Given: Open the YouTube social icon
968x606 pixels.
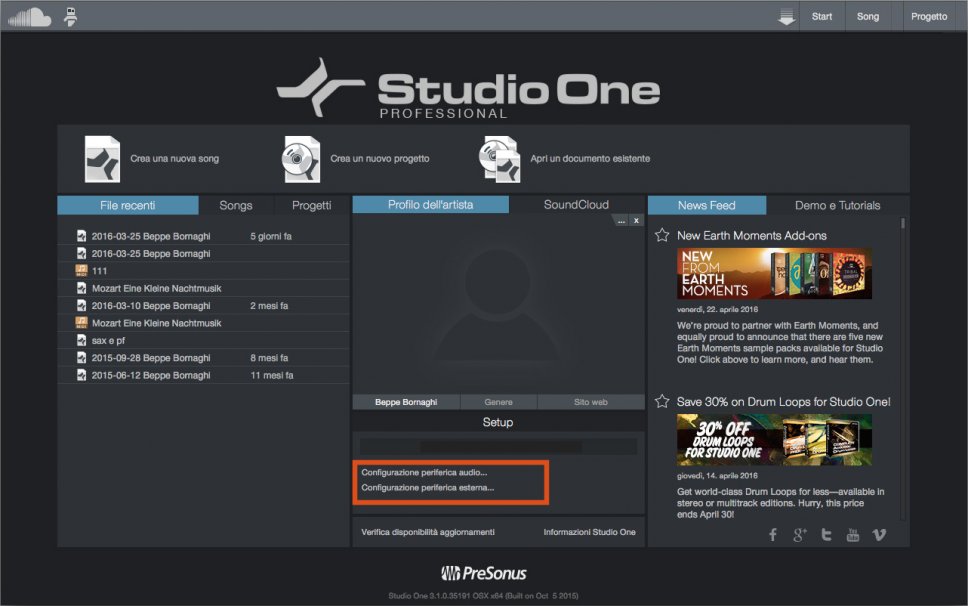Looking at the screenshot, I should point(852,535).
